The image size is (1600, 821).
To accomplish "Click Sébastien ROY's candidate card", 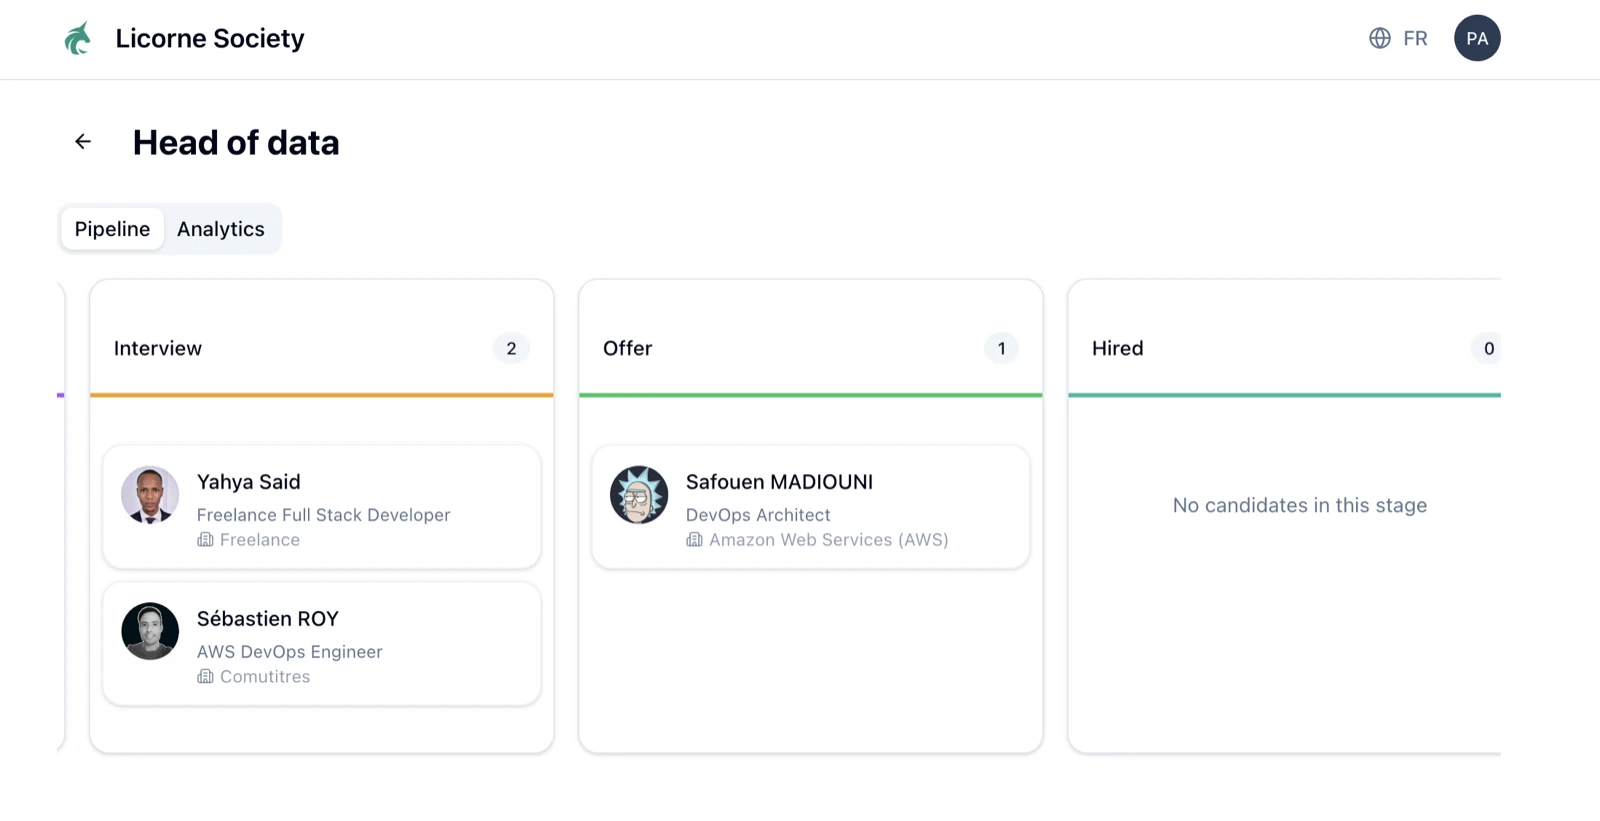I will [x=320, y=644].
